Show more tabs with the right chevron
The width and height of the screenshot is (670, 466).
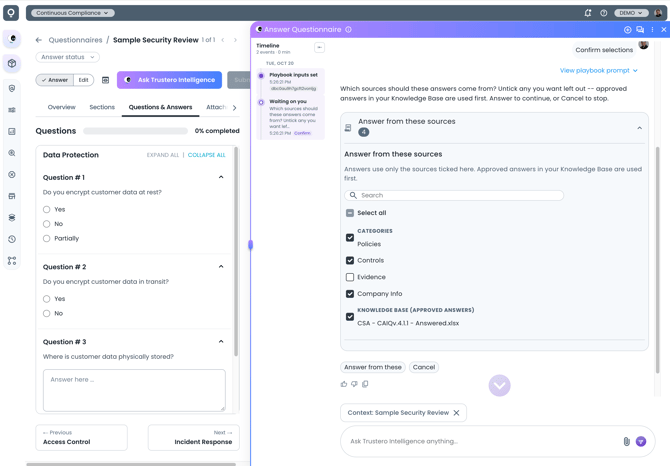(x=234, y=108)
